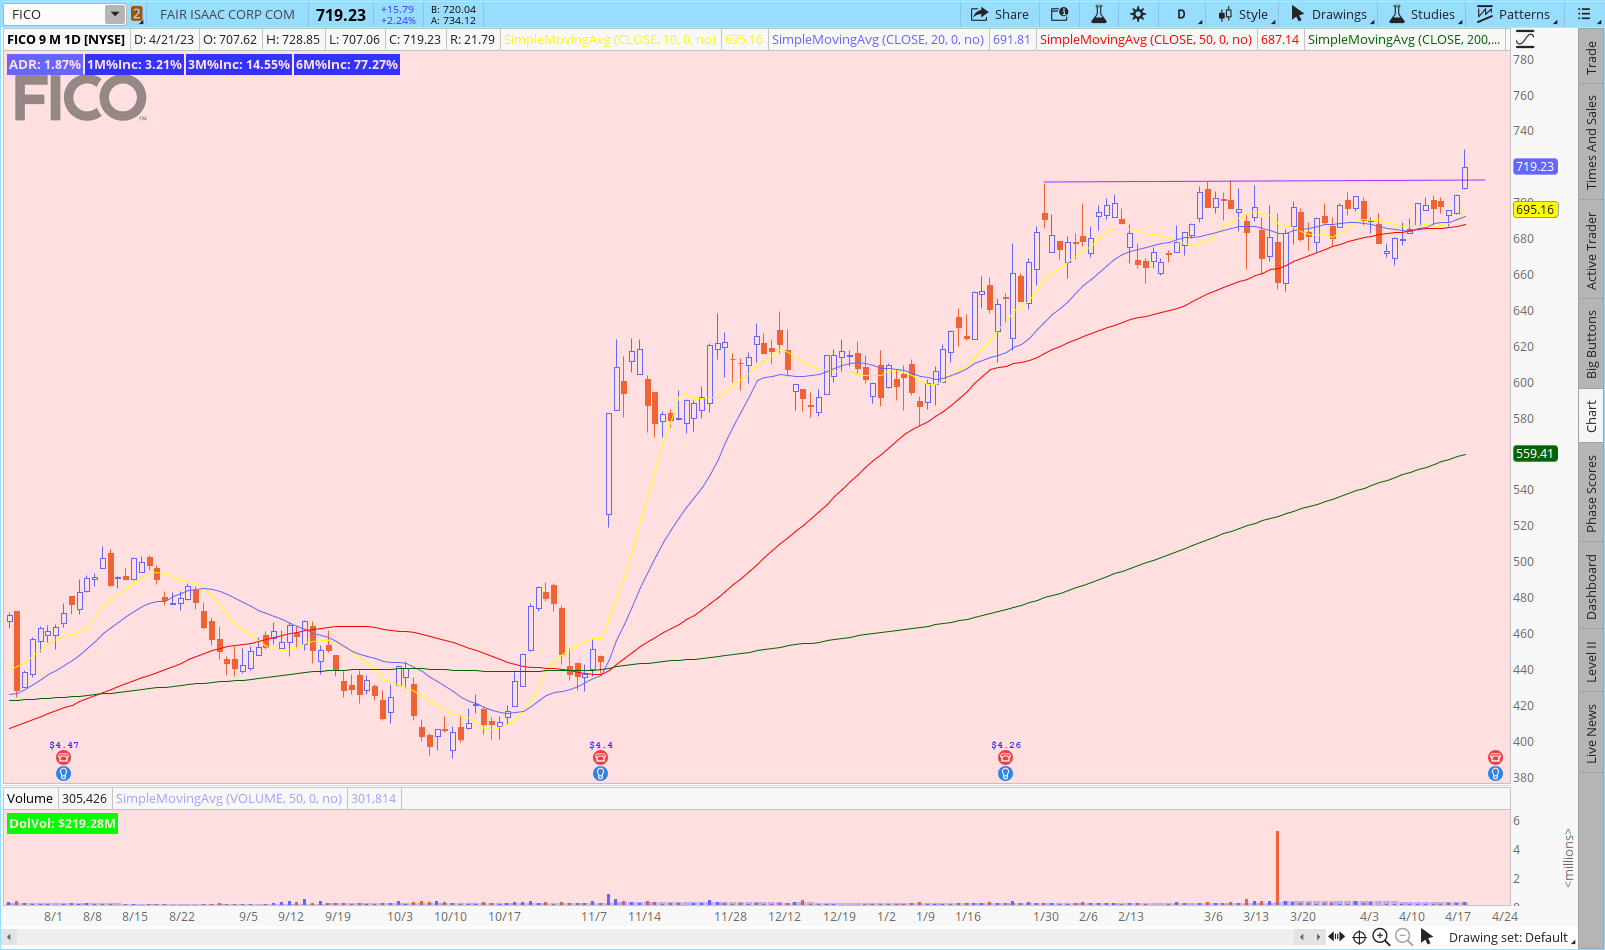Click the ADR: 1.87% label
The image size is (1605, 950).
44,64
